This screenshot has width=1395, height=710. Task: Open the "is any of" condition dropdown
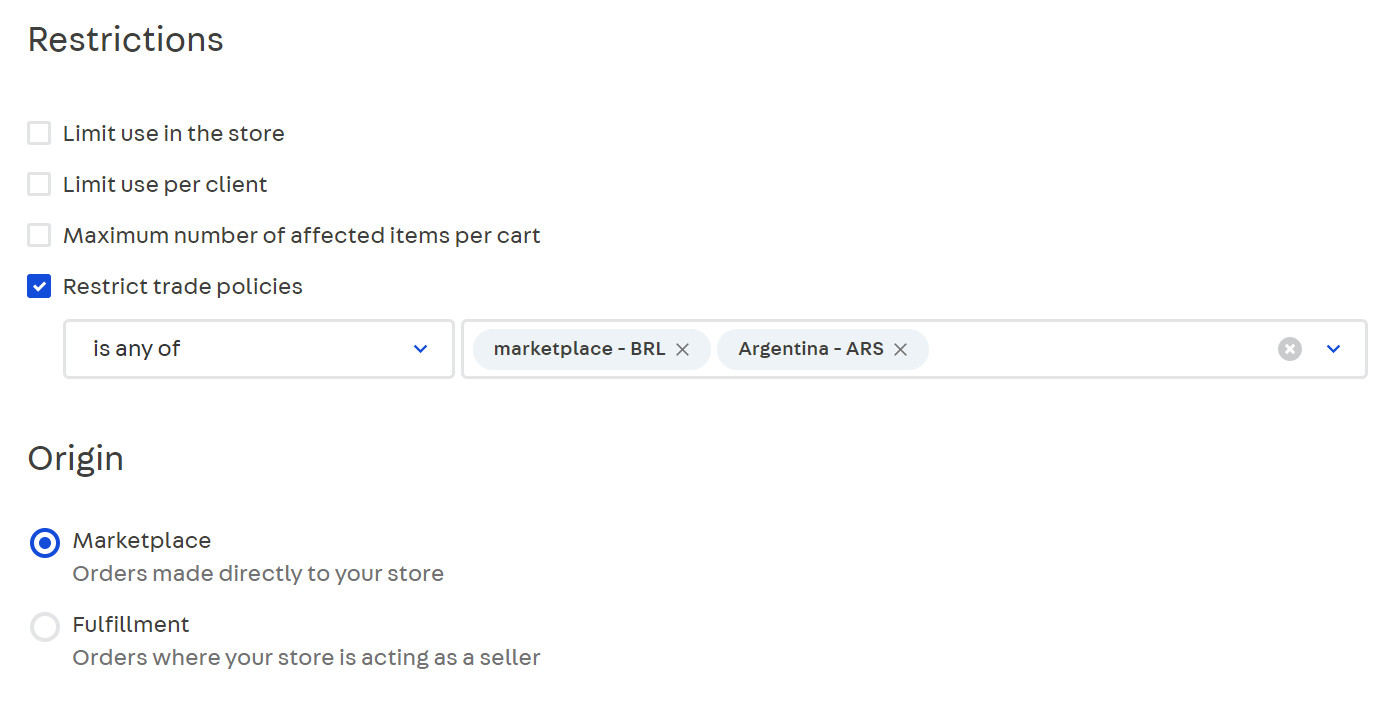258,349
